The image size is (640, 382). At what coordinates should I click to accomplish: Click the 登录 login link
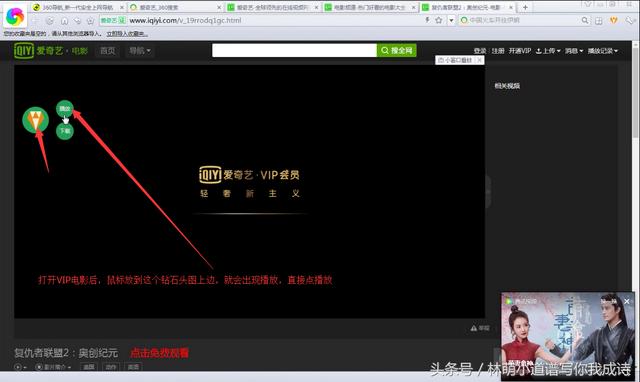click(480, 51)
